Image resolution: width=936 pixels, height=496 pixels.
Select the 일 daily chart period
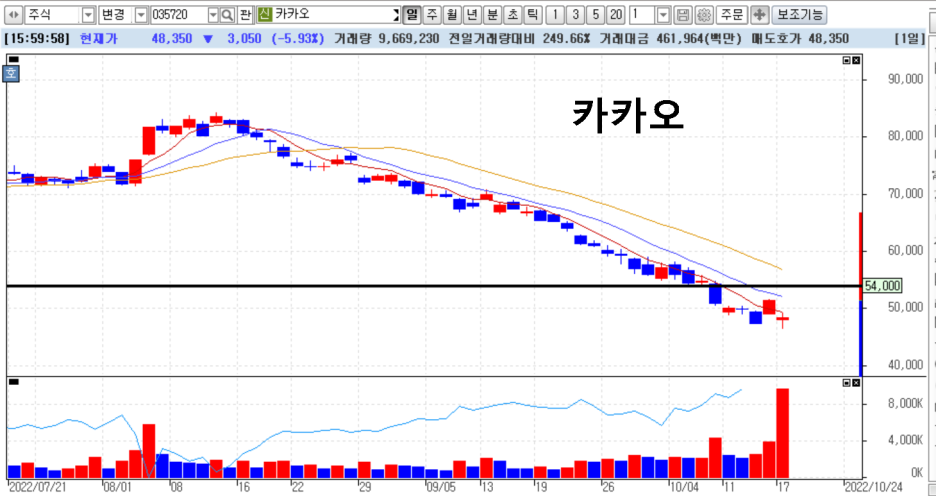point(412,14)
